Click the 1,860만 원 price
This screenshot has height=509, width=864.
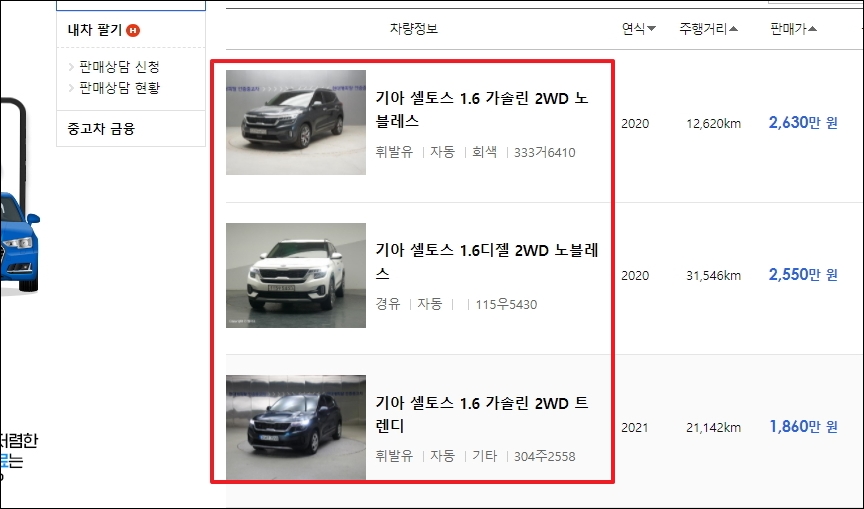point(803,426)
